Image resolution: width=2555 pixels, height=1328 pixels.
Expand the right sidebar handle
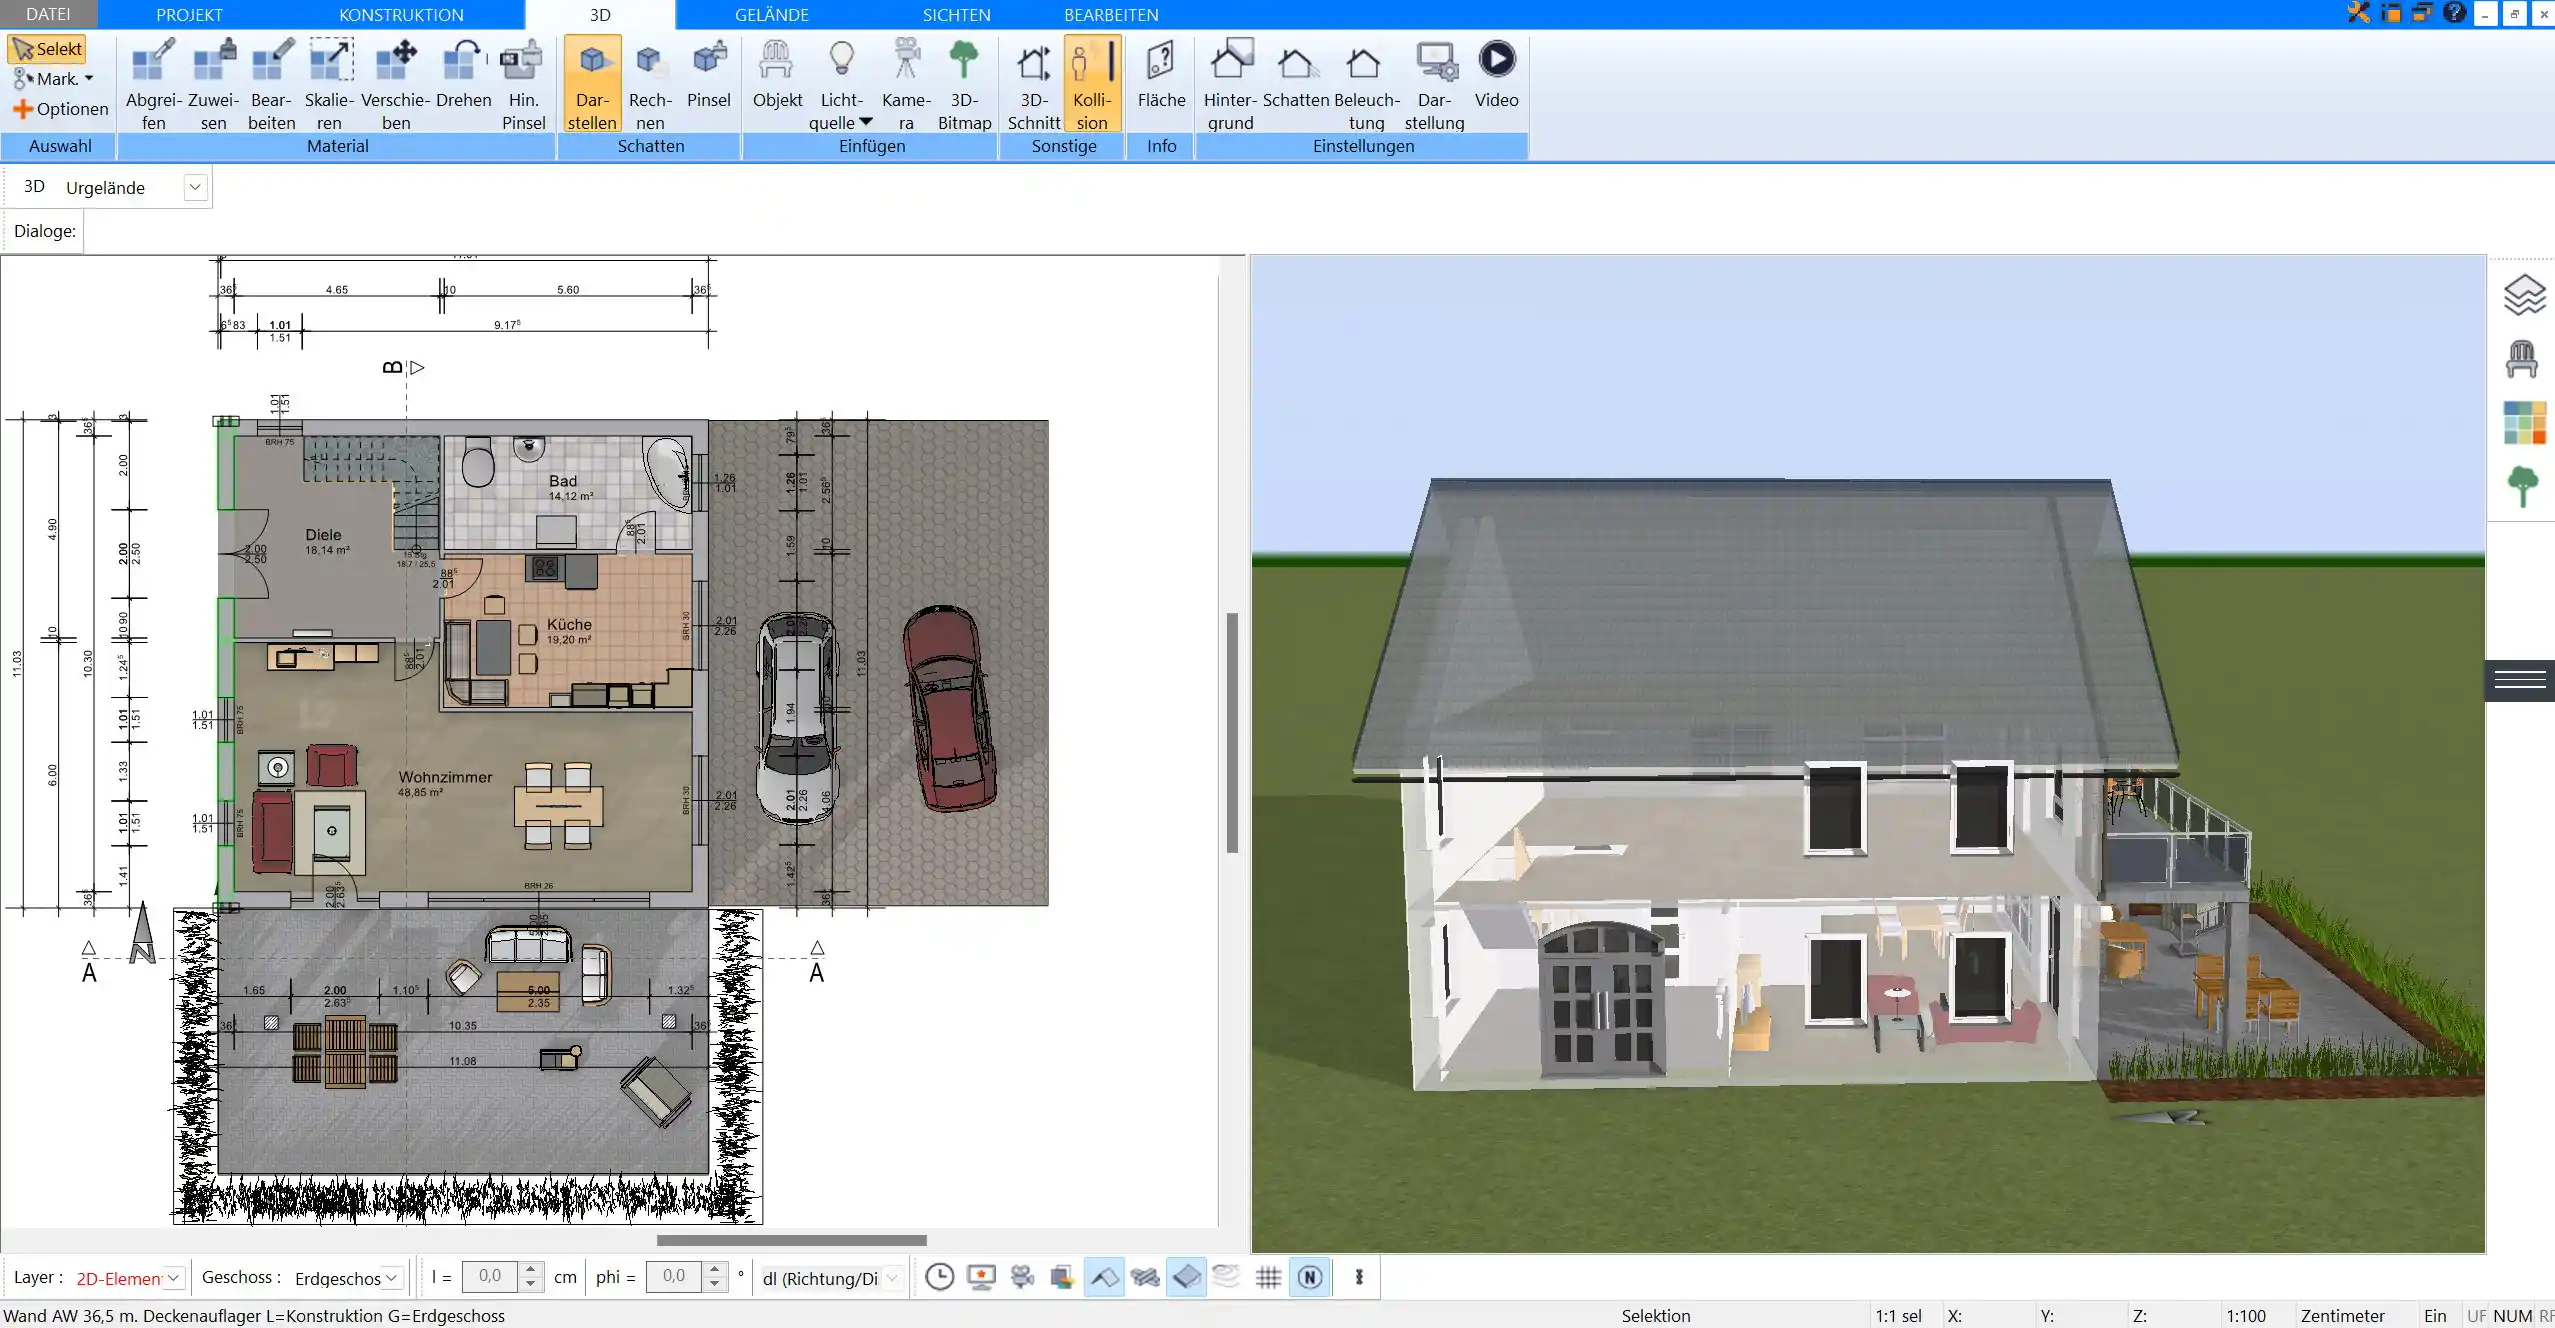pos(2520,680)
